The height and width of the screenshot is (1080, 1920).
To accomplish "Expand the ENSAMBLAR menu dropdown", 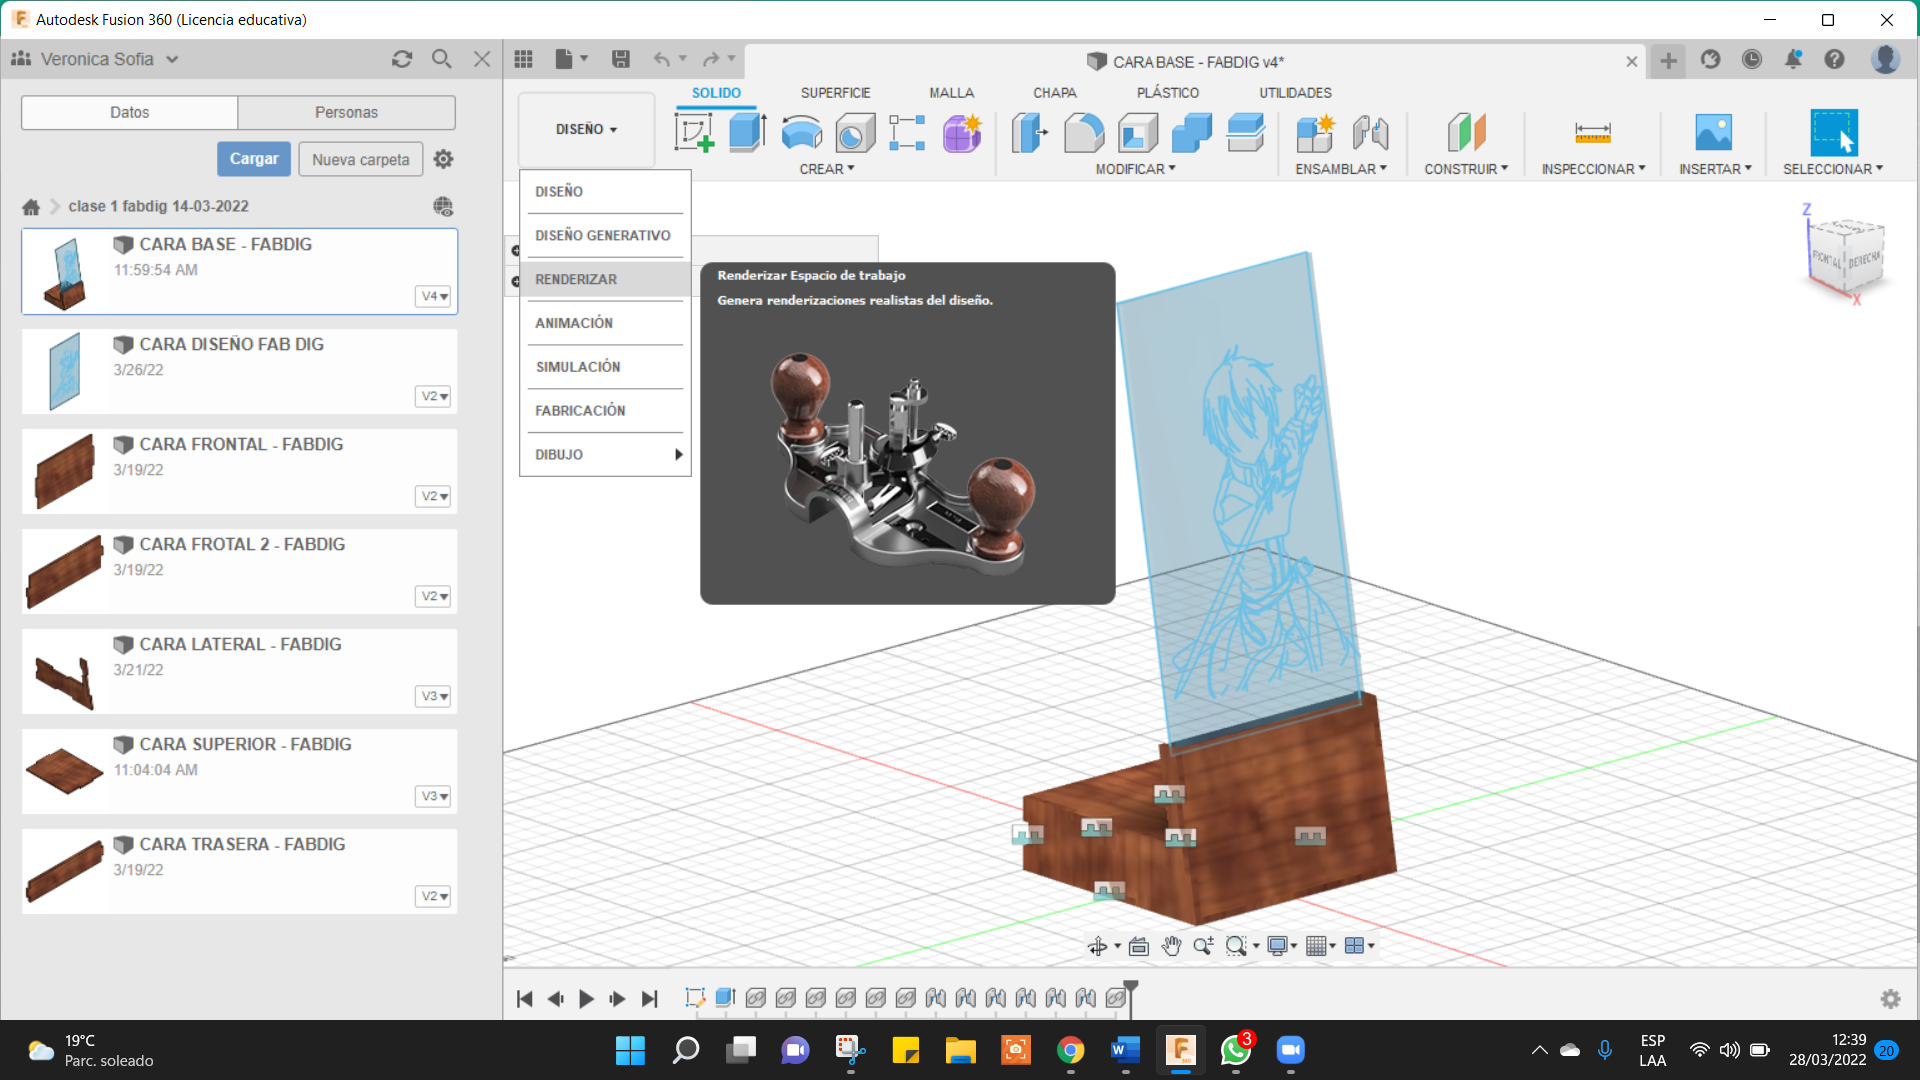I will [x=1341, y=169].
